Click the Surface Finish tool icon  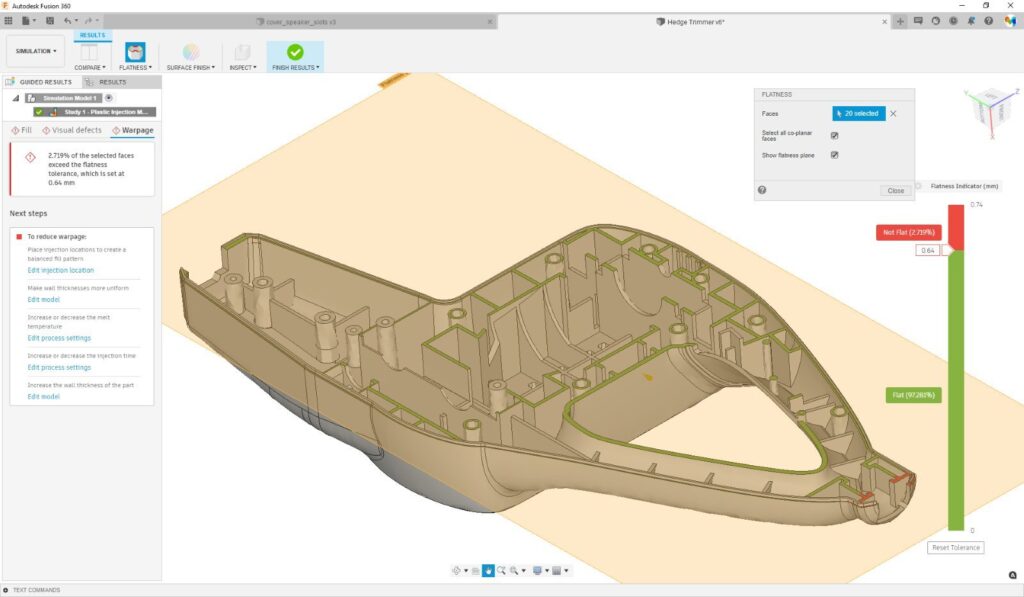[x=190, y=53]
